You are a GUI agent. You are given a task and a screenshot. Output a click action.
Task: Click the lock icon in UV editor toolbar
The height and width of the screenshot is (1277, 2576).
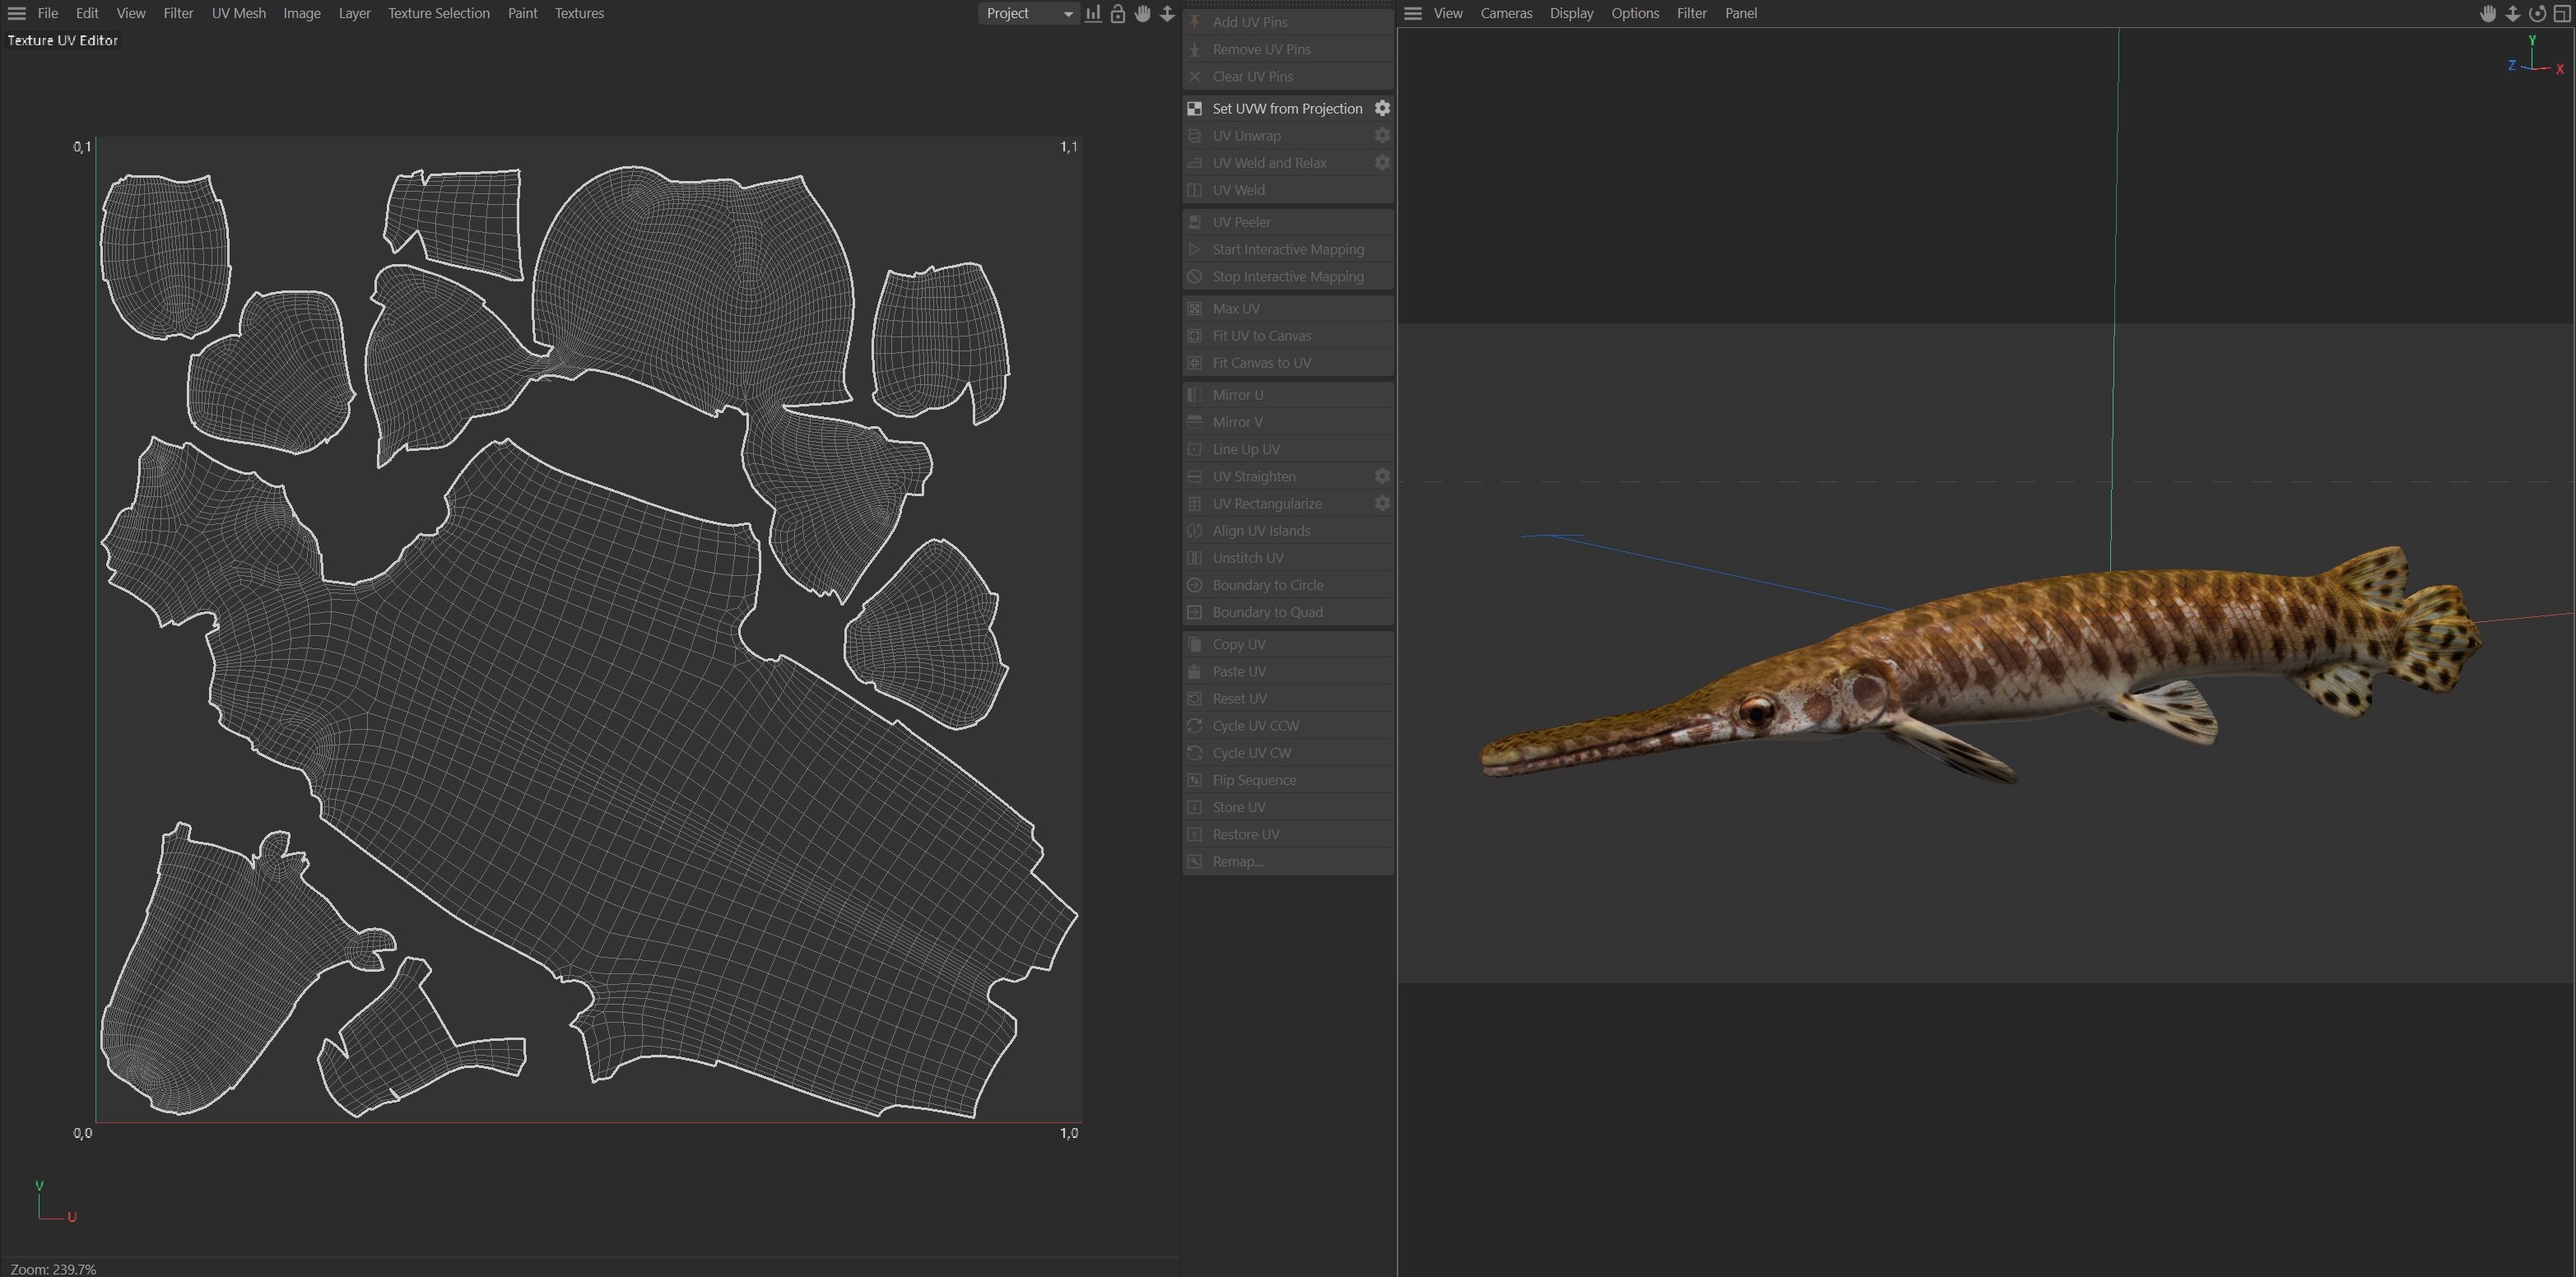(1118, 14)
